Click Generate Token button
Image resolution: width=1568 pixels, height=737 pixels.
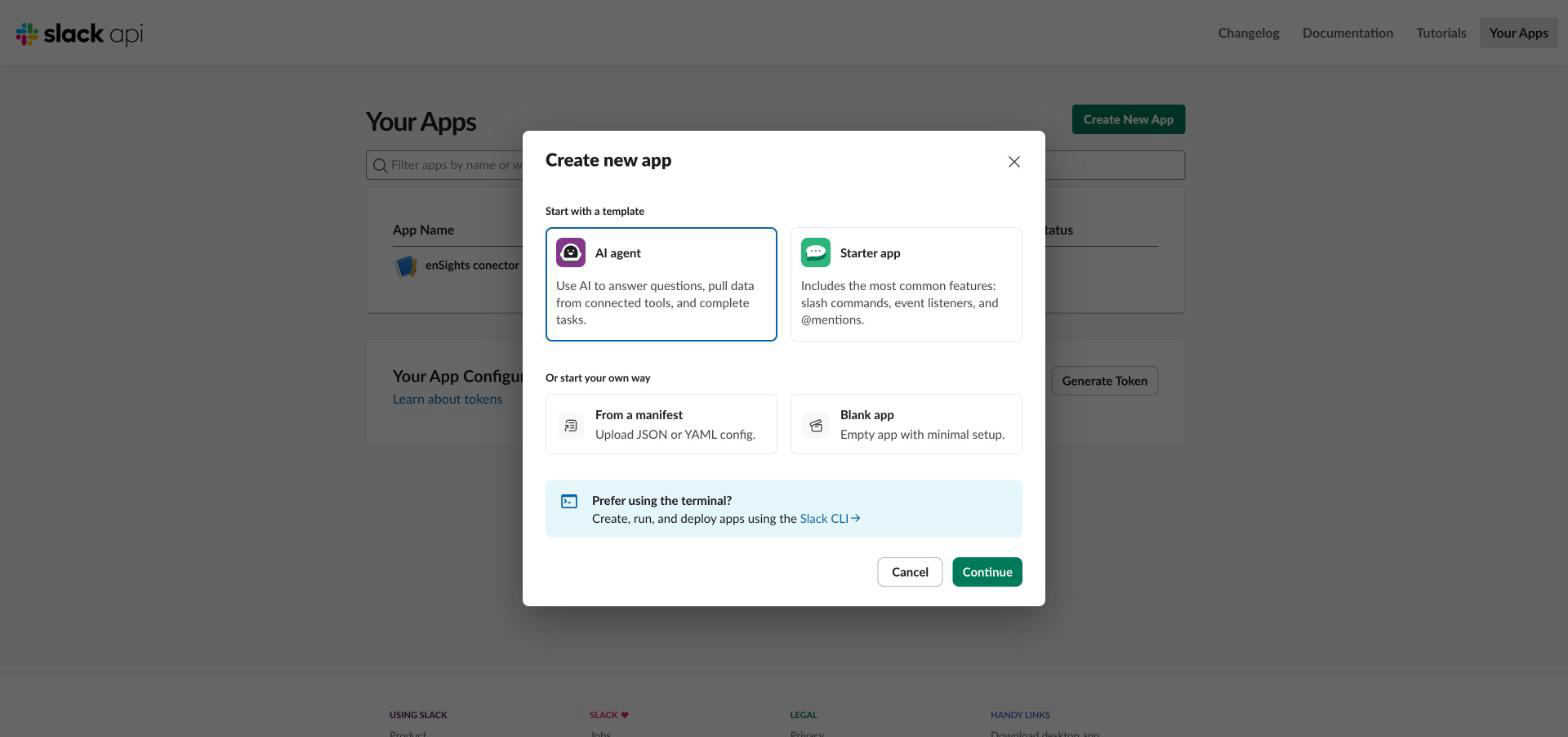click(1104, 381)
